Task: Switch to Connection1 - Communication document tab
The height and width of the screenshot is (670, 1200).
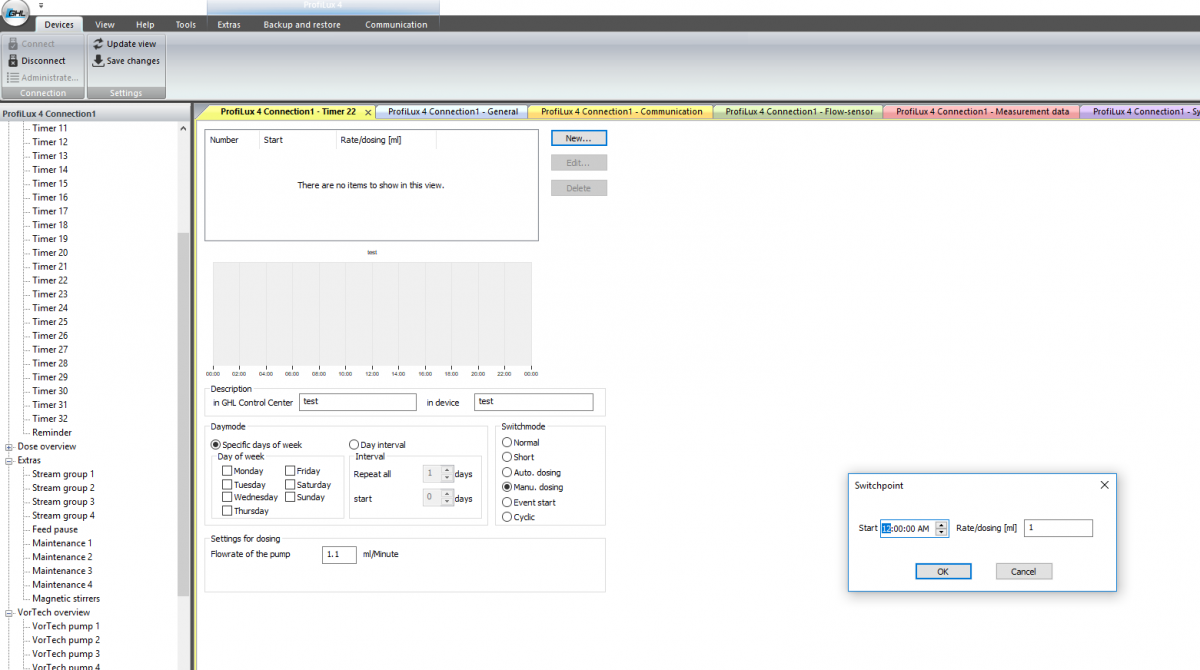Action: point(622,112)
